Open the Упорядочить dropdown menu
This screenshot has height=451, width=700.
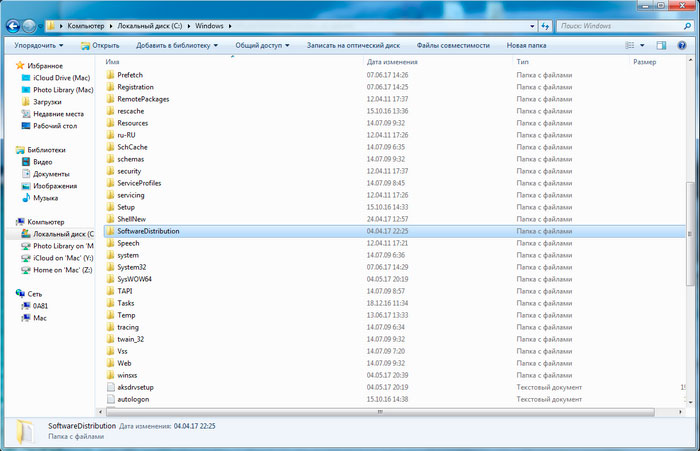point(39,45)
